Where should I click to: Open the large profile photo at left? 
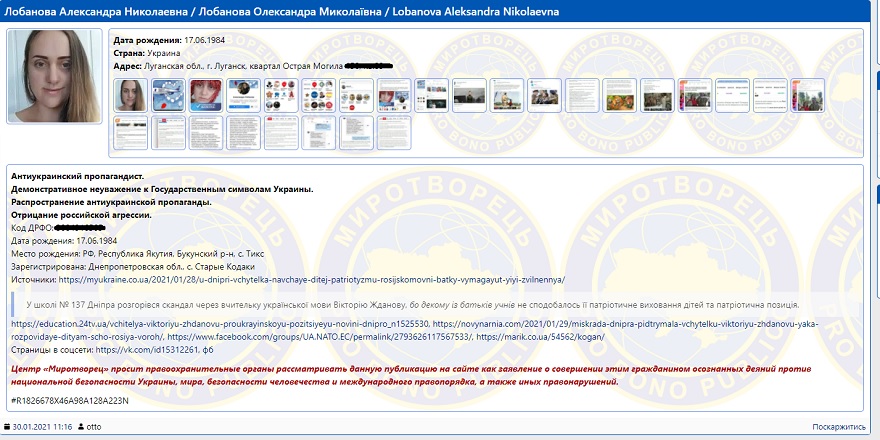point(54,76)
